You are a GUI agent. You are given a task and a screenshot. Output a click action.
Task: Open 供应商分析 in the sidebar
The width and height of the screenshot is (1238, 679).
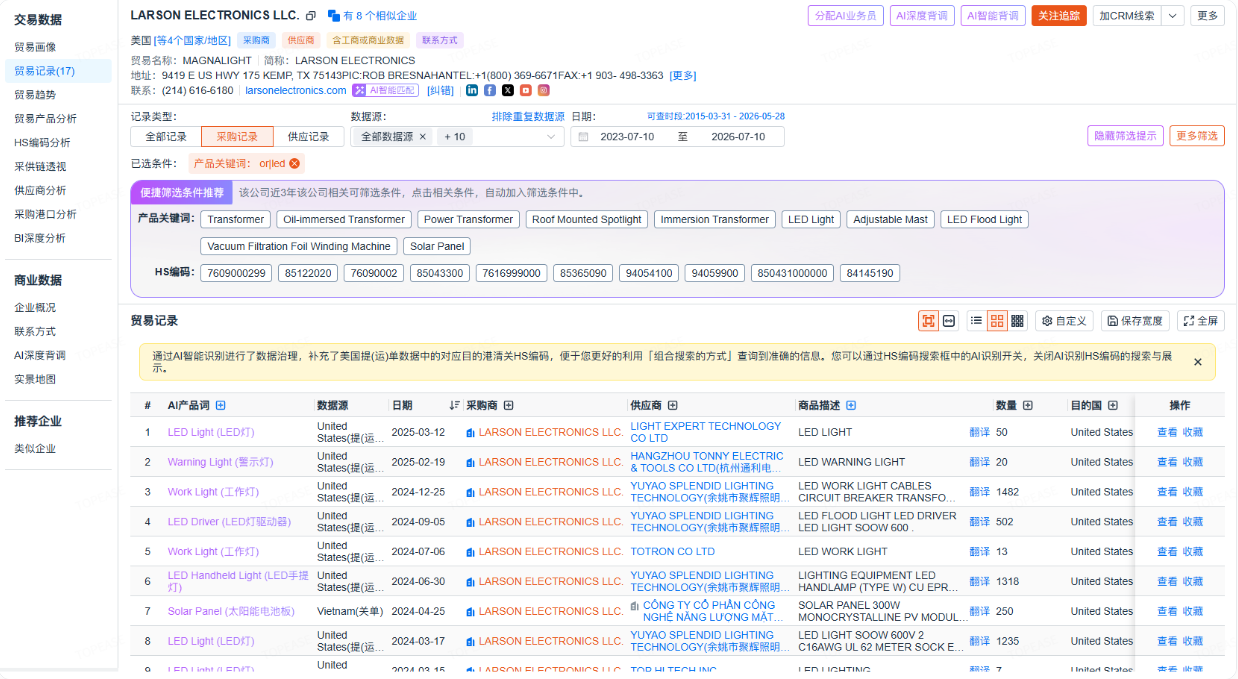[40, 190]
